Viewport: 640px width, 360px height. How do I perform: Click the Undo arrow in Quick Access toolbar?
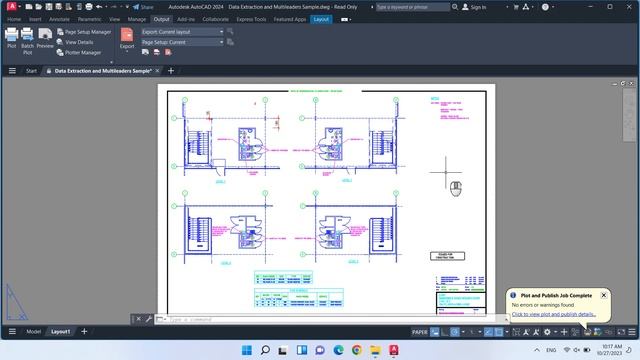pos(99,7)
